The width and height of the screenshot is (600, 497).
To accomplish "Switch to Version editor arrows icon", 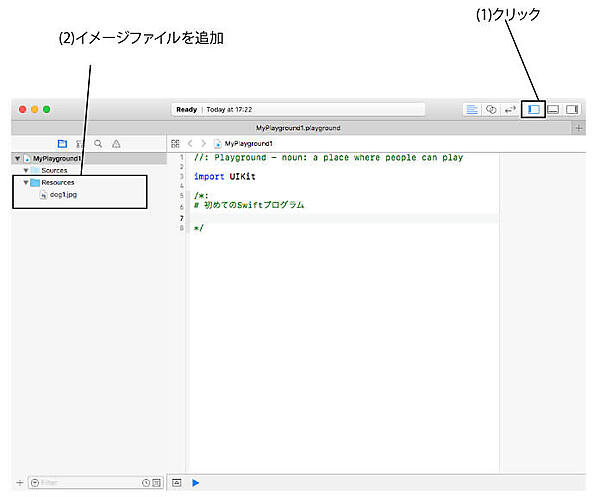I will coord(510,109).
